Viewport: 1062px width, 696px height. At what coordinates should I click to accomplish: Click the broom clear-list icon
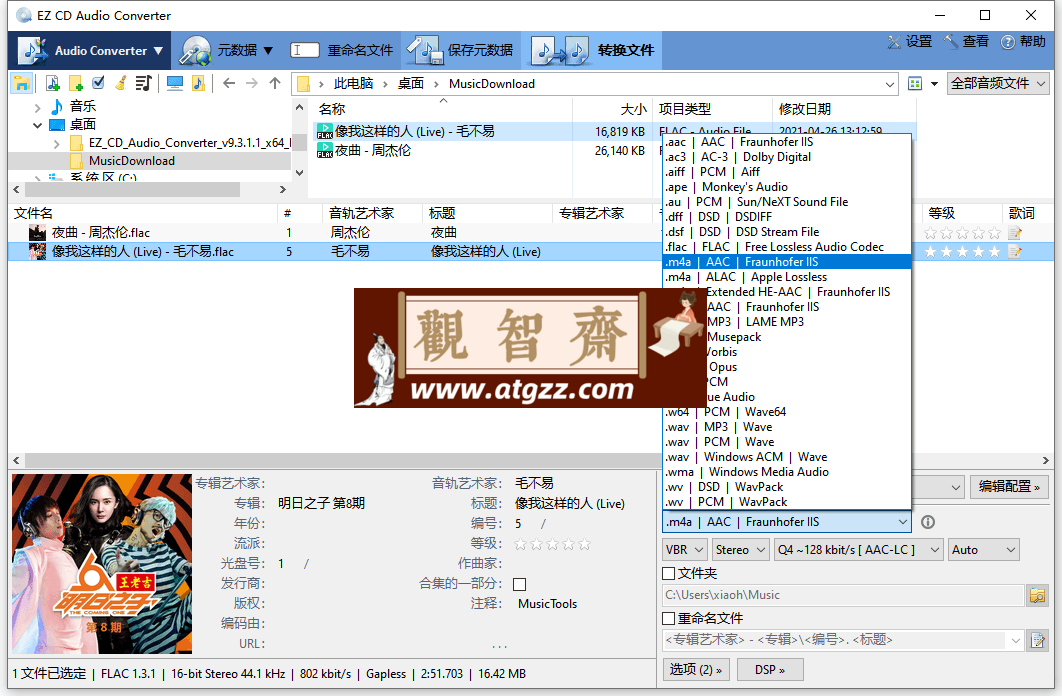pyautogui.click(x=121, y=83)
